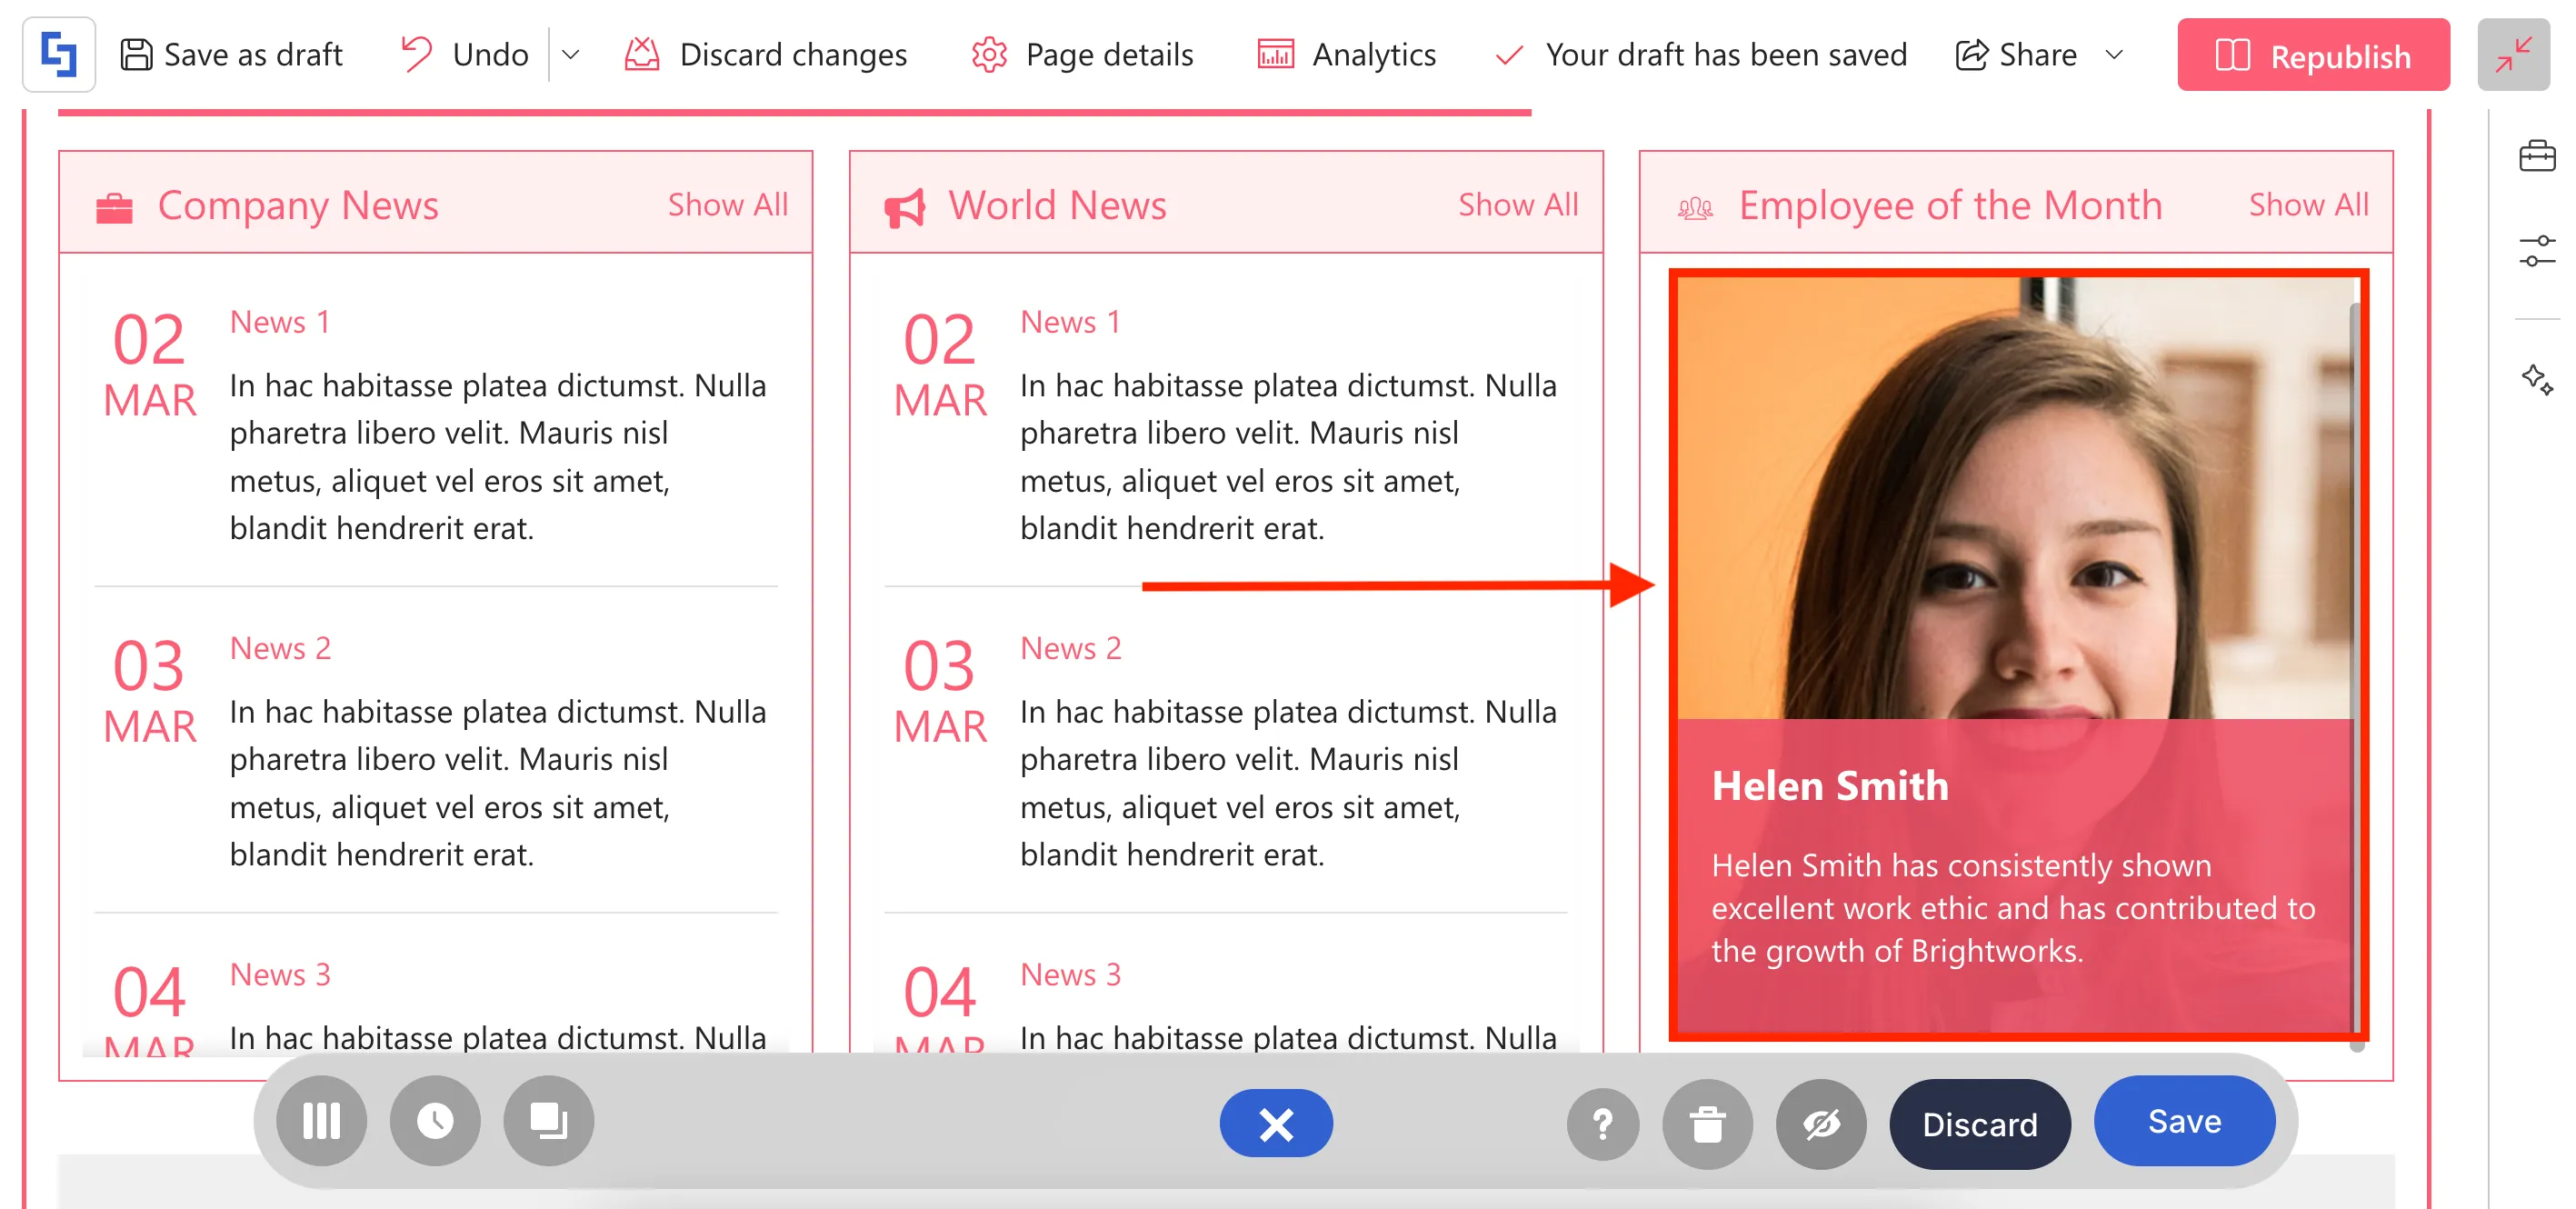2576x1209 pixels.
Task: Click the Employee of the Month title
Action: pyautogui.click(x=1951, y=205)
